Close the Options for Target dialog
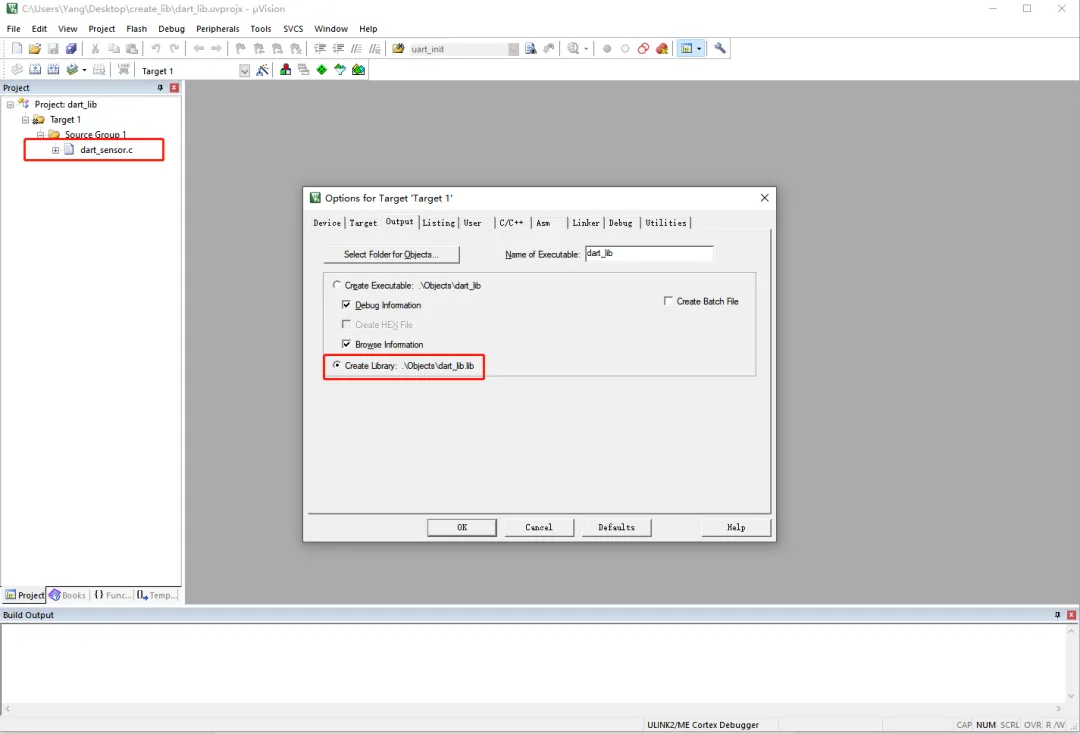The height and width of the screenshot is (734, 1080). point(765,198)
